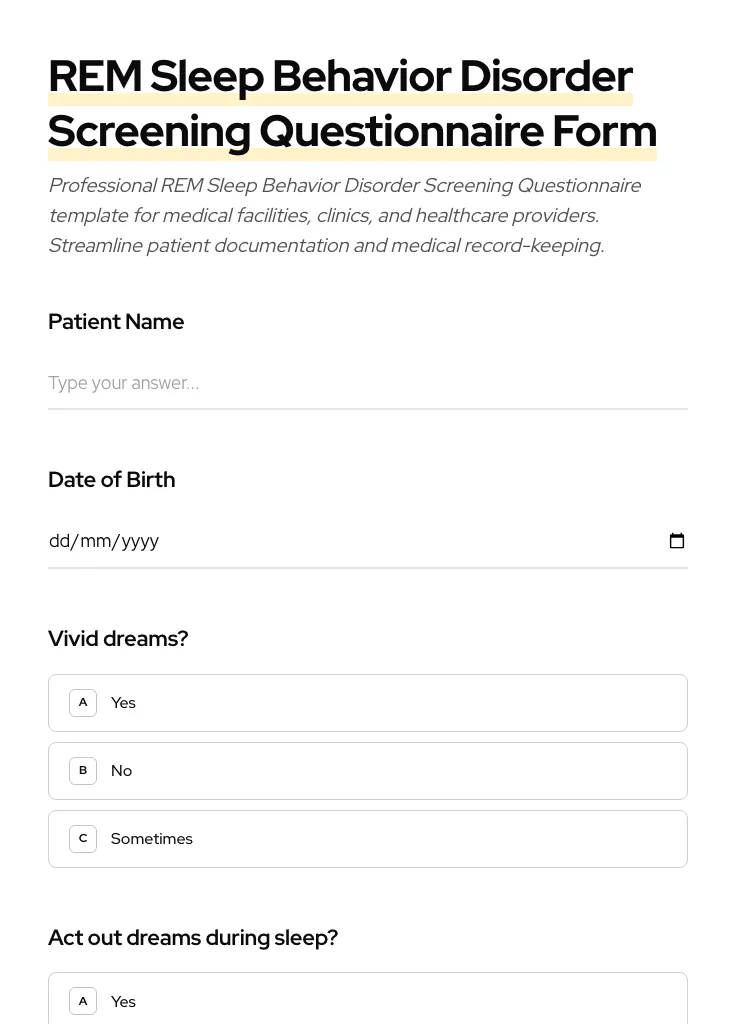Open the calendar picker for Date of Birth
The image size is (736, 1024).
click(x=677, y=540)
